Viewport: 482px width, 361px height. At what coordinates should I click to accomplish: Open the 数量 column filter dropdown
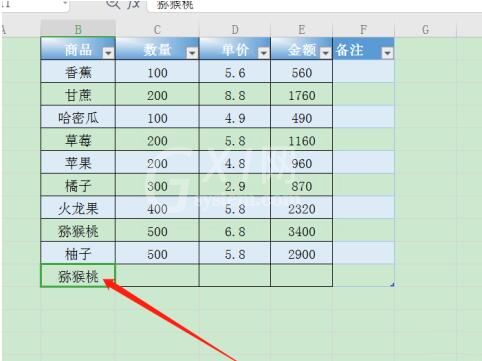pos(192,53)
